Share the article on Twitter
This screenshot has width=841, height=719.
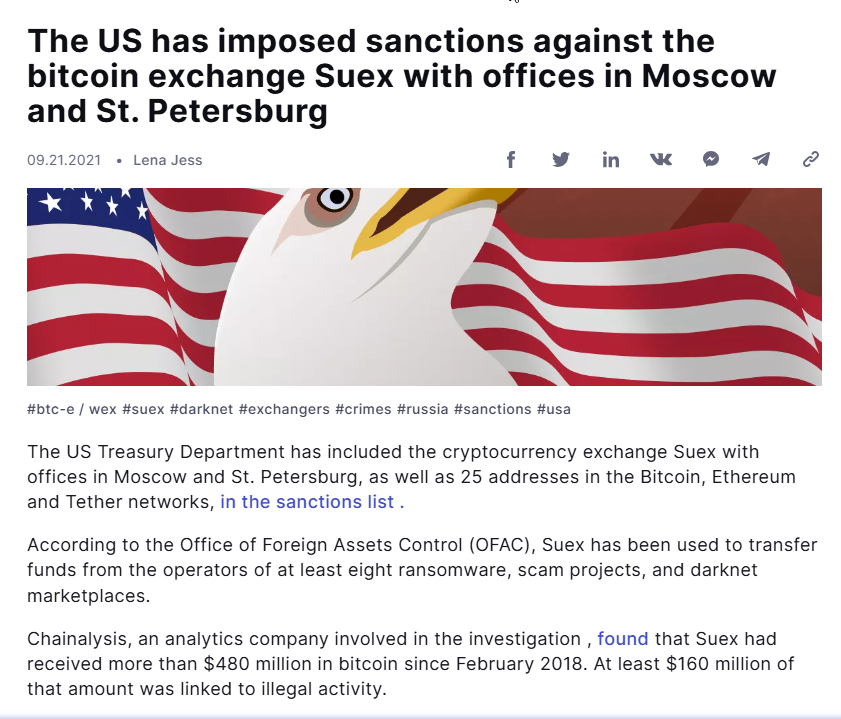tap(561, 160)
